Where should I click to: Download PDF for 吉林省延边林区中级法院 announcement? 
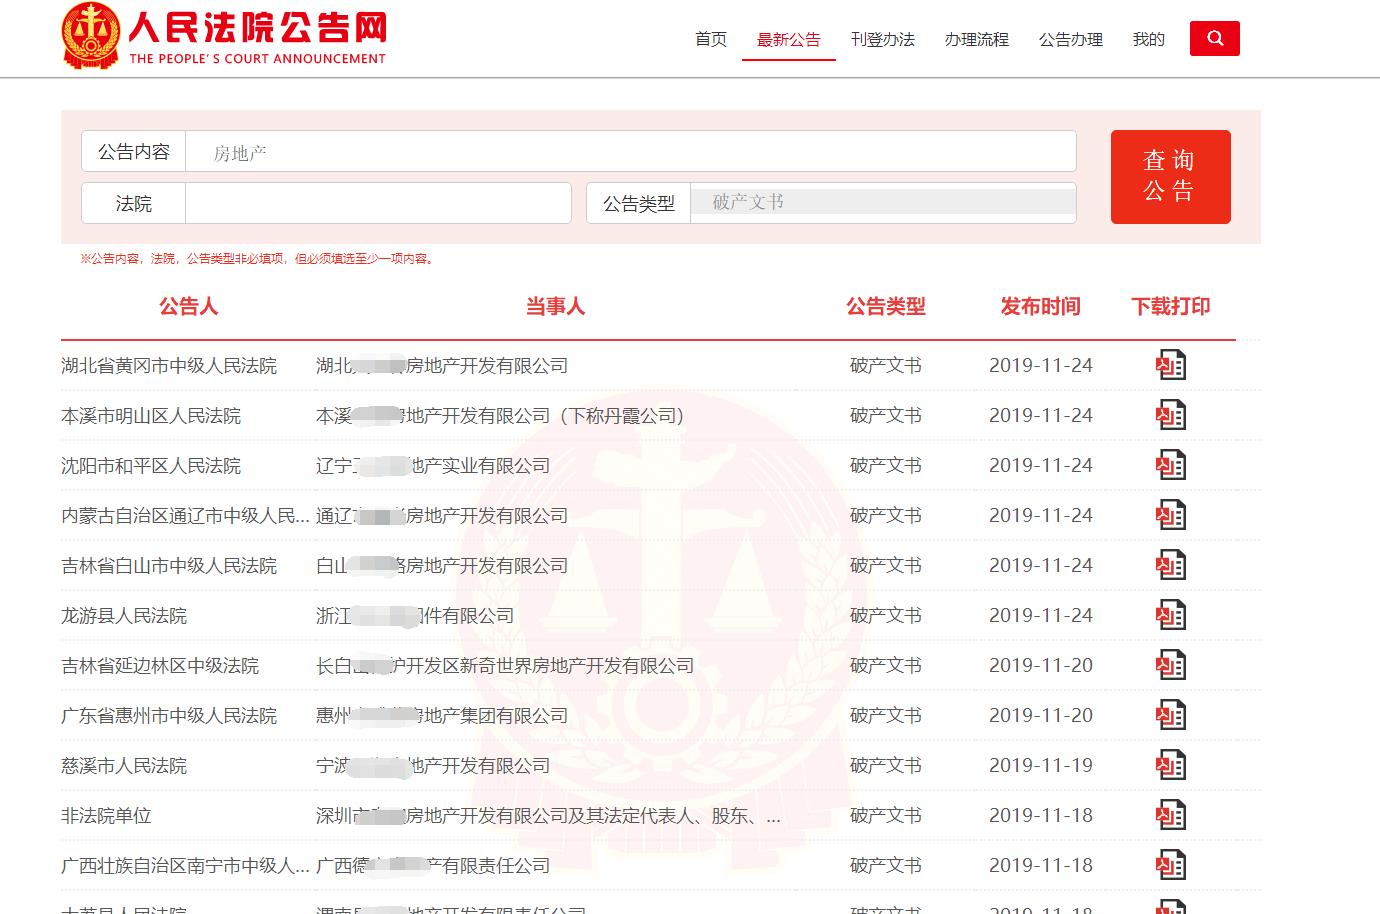(1170, 664)
